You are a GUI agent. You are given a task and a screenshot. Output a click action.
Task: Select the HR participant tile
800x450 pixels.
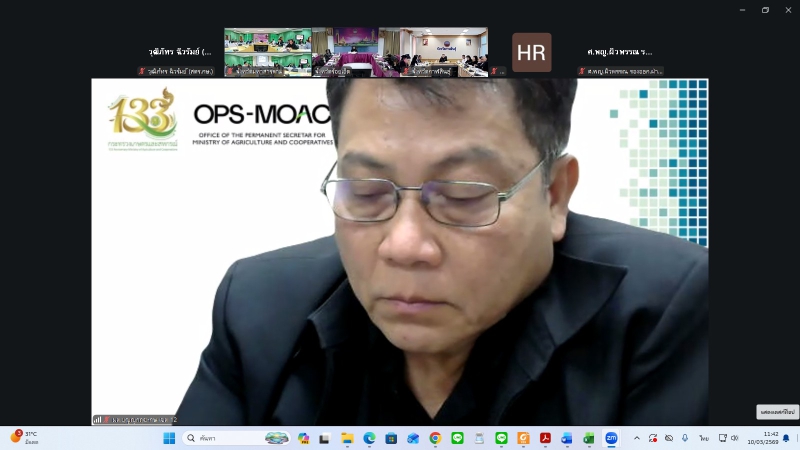point(531,52)
